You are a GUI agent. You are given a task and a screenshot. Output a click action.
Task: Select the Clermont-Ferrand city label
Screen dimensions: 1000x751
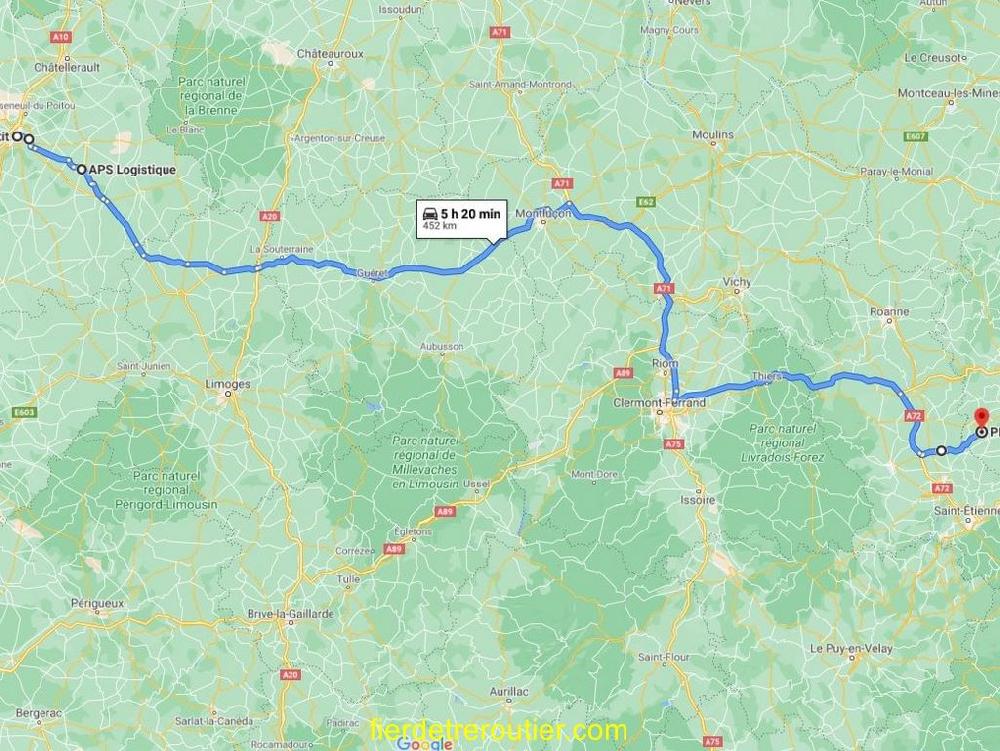659,403
